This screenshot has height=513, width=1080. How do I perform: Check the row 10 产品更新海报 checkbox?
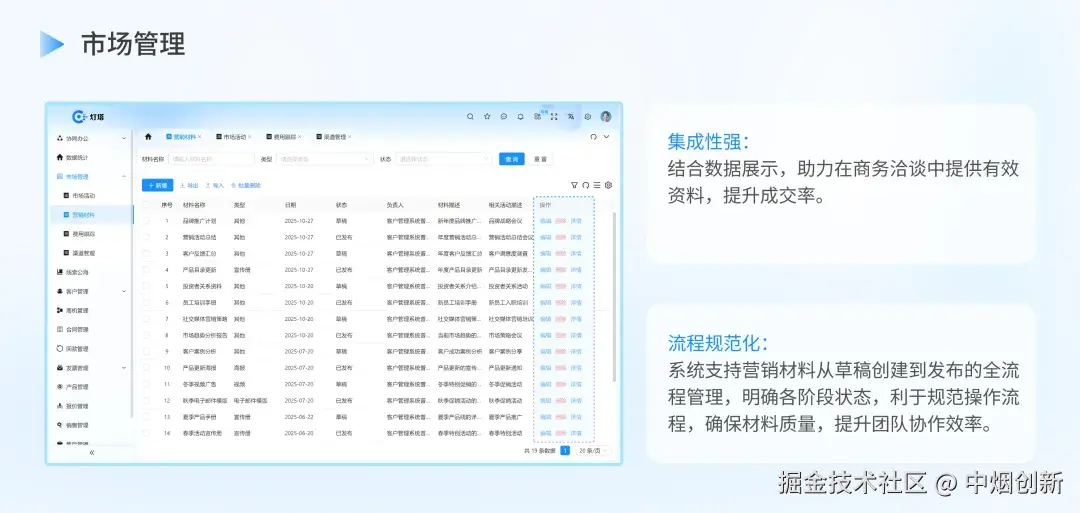146,368
